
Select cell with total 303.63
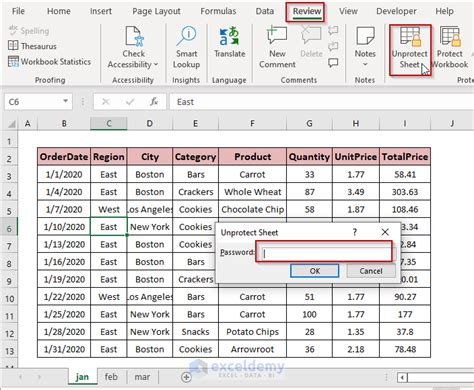pyautogui.click(x=405, y=192)
